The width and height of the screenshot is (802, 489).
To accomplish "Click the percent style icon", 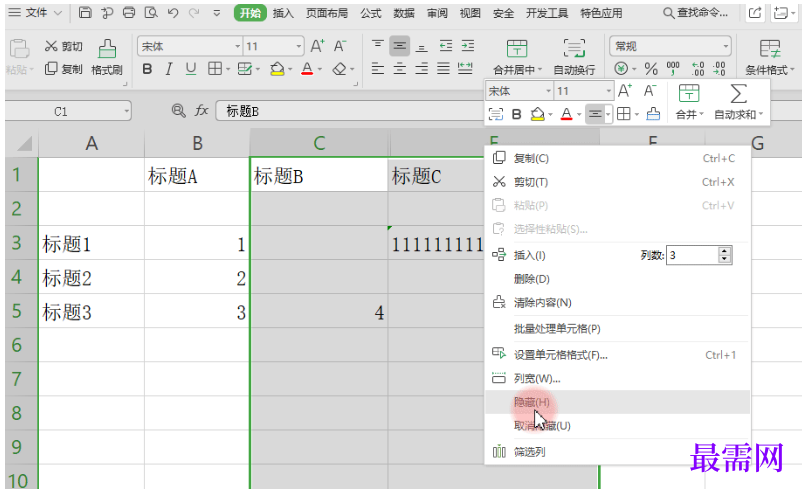I will pyautogui.click(x=651, y=69).
